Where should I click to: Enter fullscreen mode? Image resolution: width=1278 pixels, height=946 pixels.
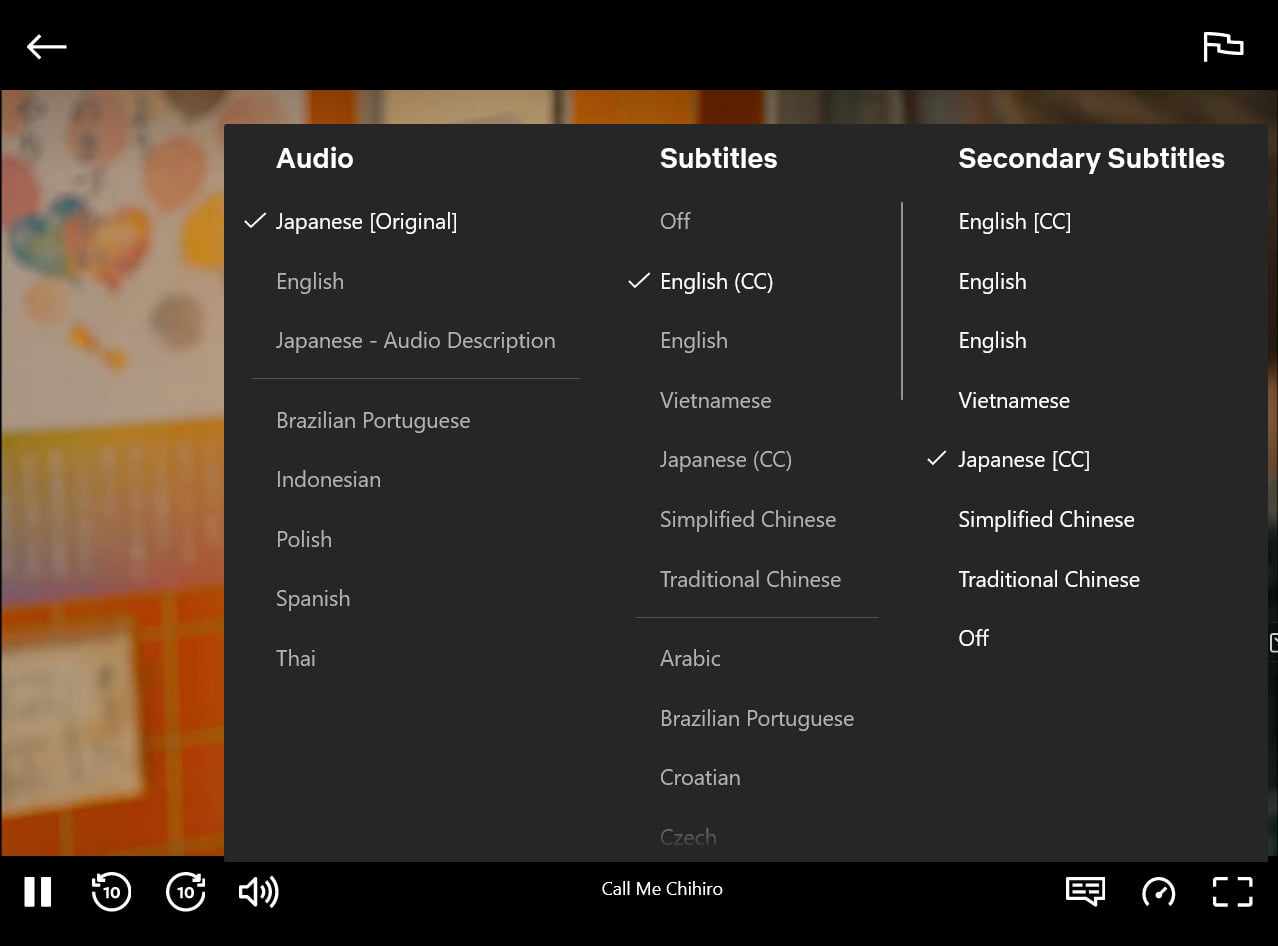pyautogui.click(x=1232, y=891)
